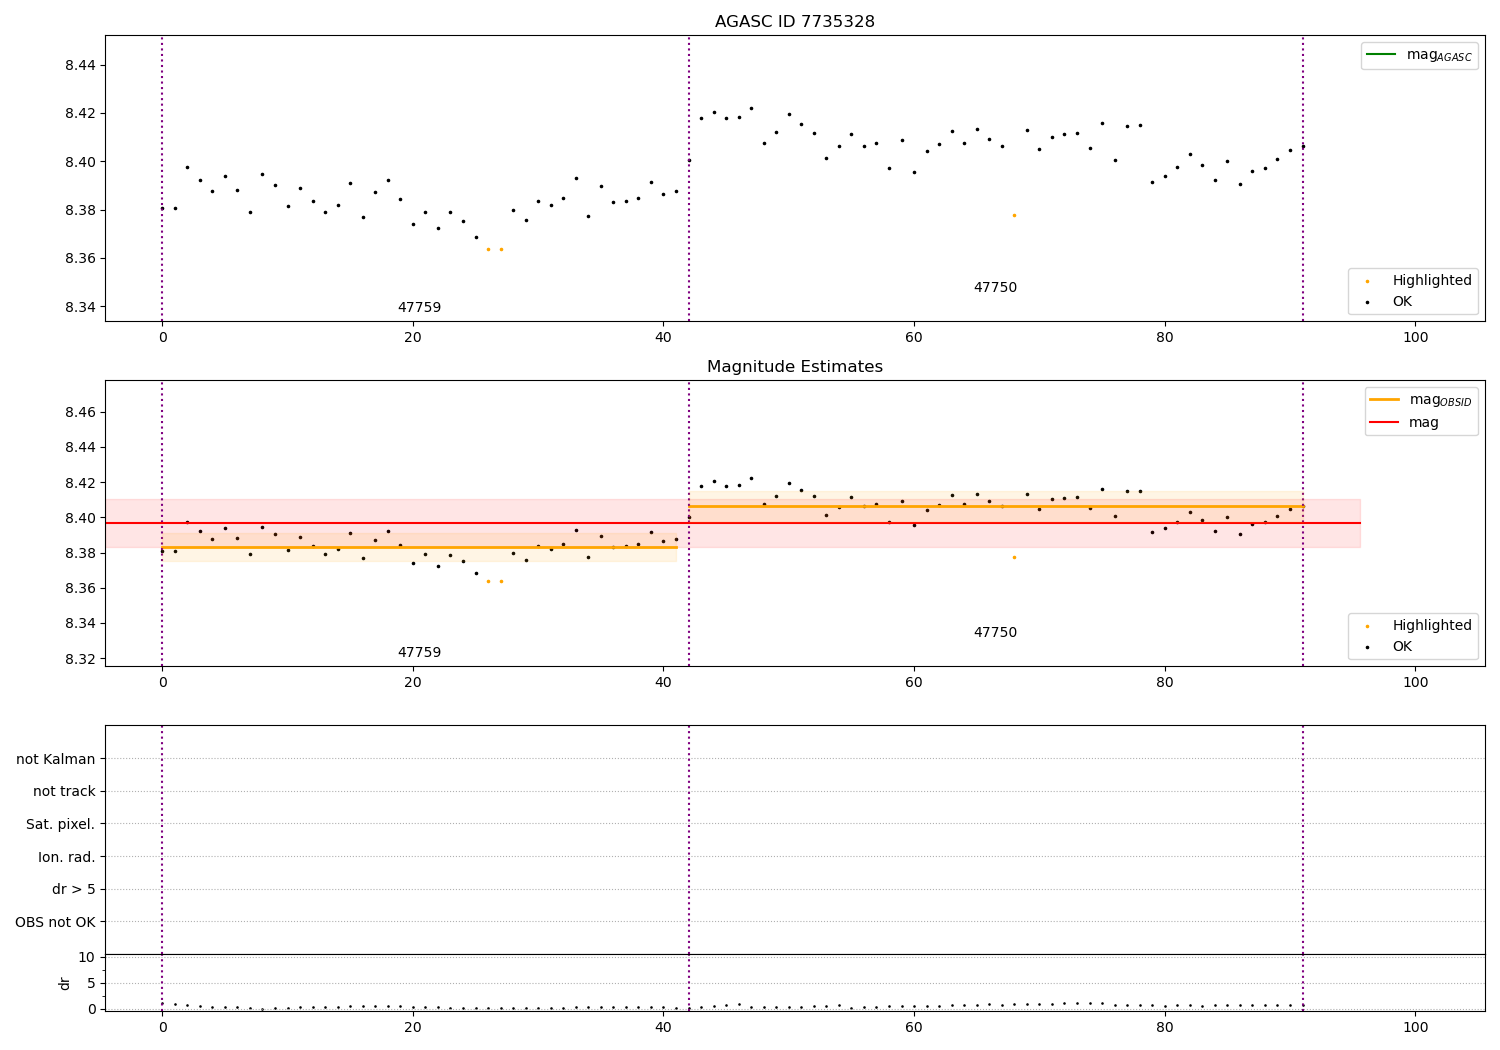Screen dimensions: 1500x1050
Task: Click the 'Sat. pixel.' axis label
Action: tap(61, 825)
